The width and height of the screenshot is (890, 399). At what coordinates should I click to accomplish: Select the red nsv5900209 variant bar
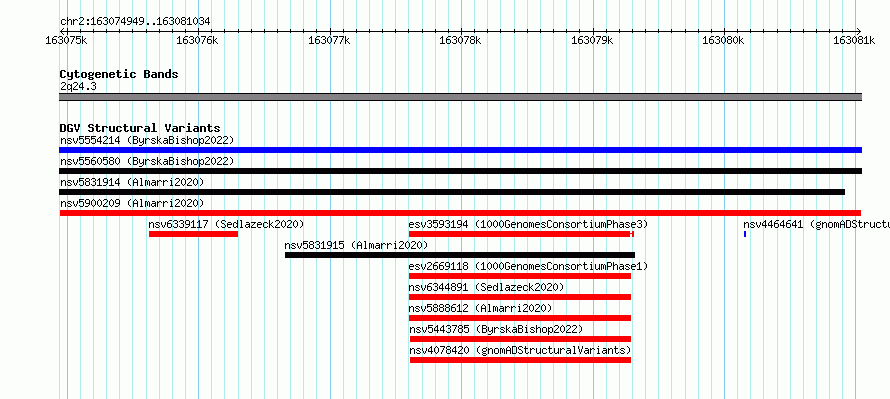[x=460, y=213]
